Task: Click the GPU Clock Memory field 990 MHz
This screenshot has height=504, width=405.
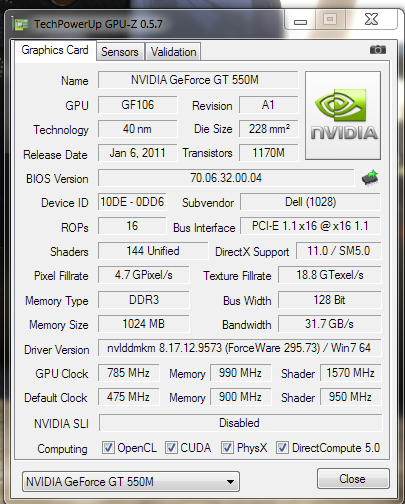Action: coord(240,373)
